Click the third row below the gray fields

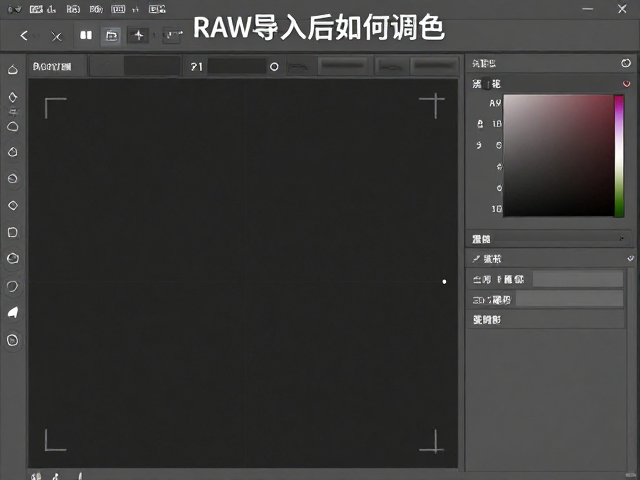click(546, 320)
